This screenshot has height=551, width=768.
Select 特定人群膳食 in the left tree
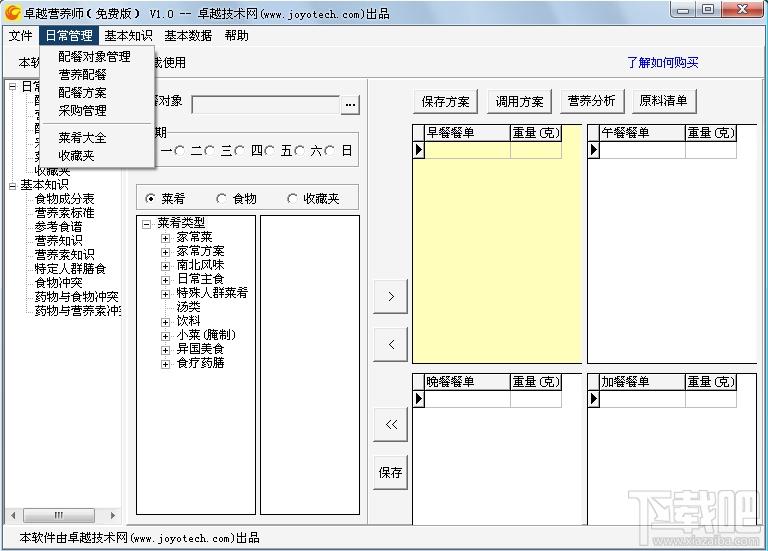tap(70, 268)
